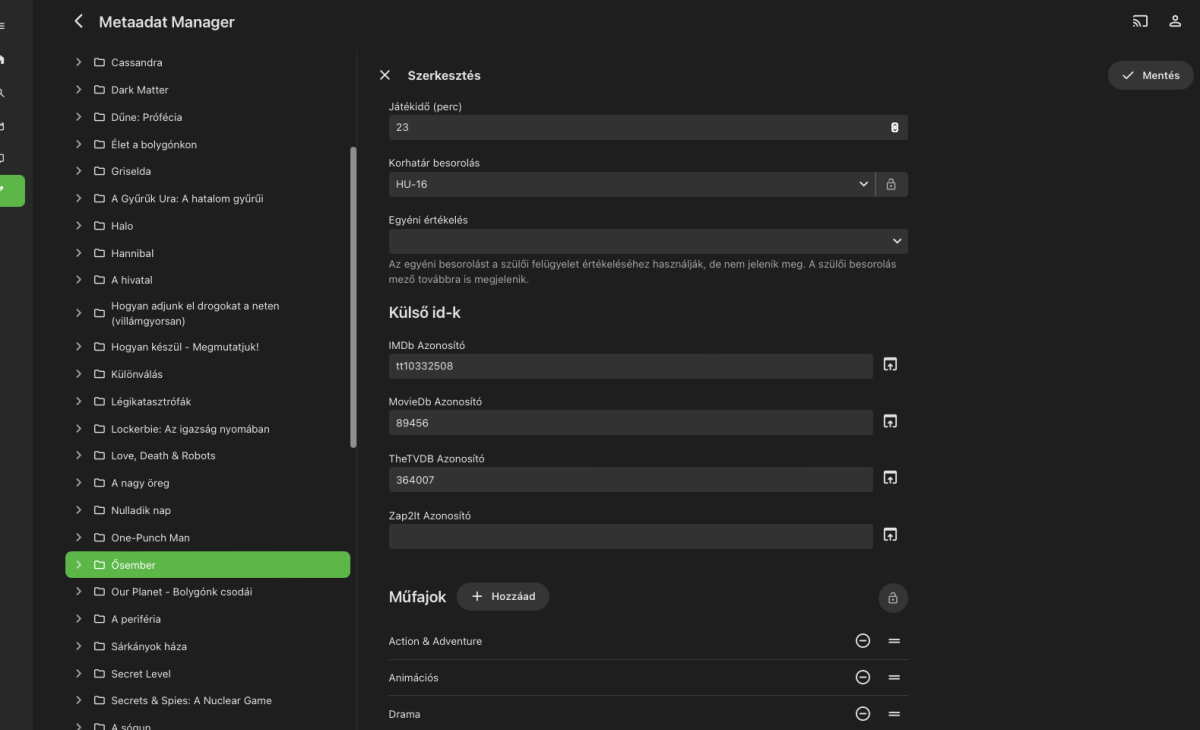
Task: Toggle lock on Korhatár besorolás field
Action: coord(890,184)
